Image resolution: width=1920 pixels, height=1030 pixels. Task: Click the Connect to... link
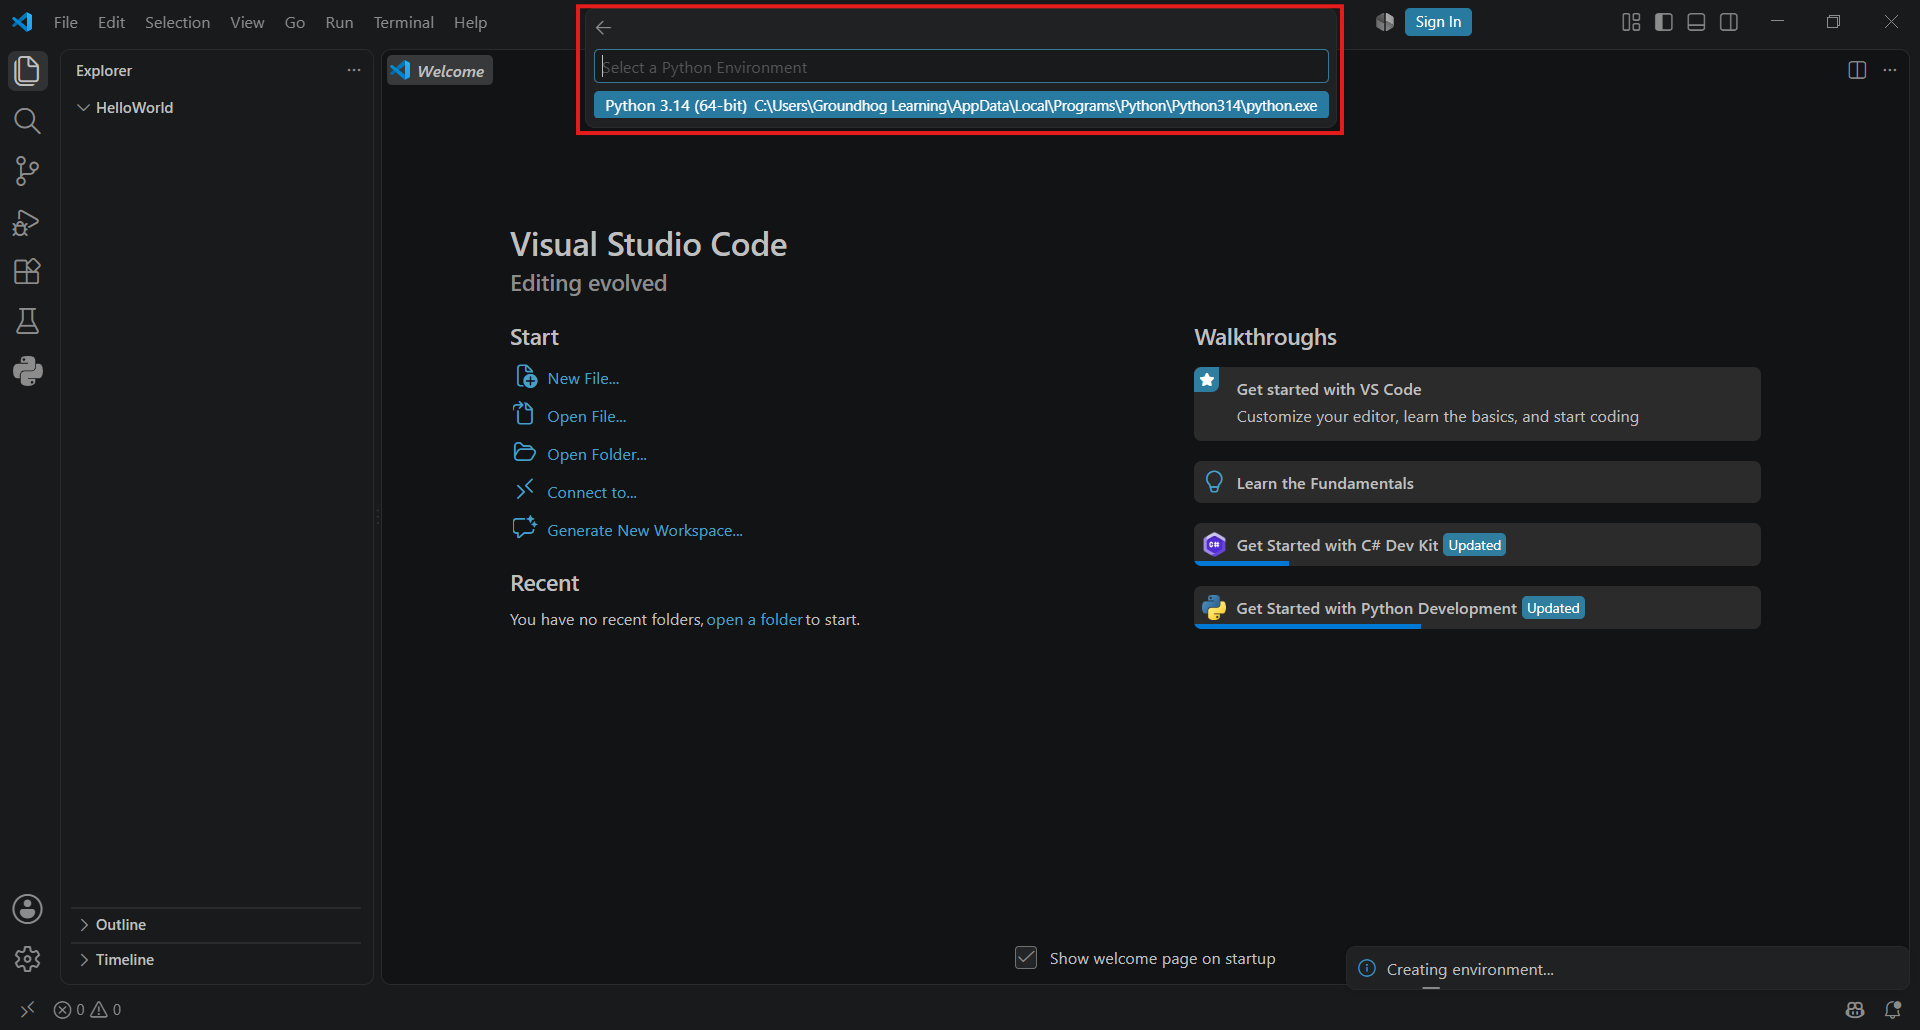tap(592, 492)
